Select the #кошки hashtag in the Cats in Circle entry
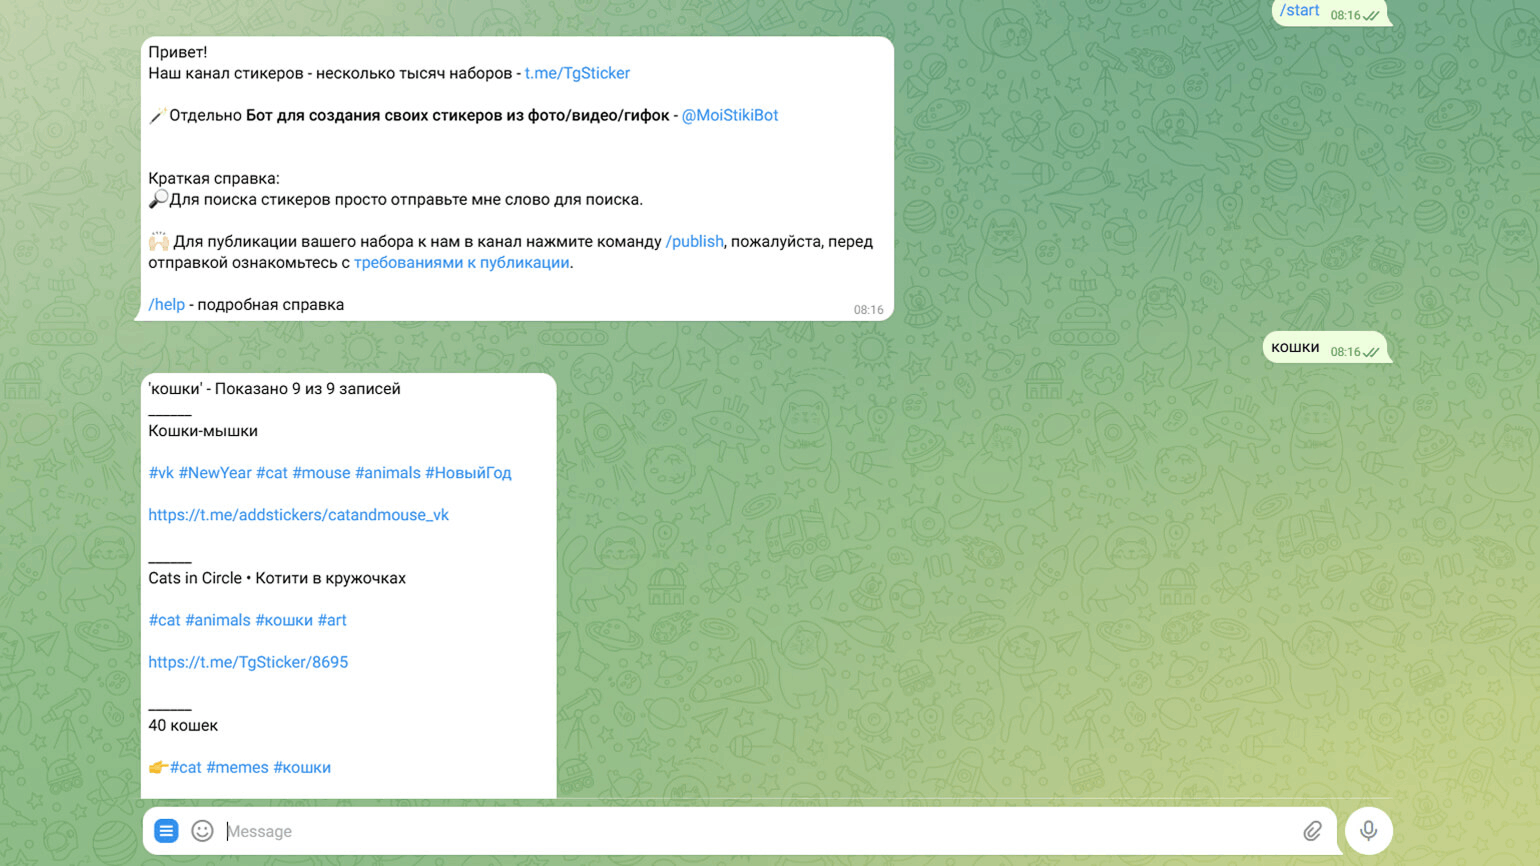Viewport: 1540px width, 866px height. point(284,620)
